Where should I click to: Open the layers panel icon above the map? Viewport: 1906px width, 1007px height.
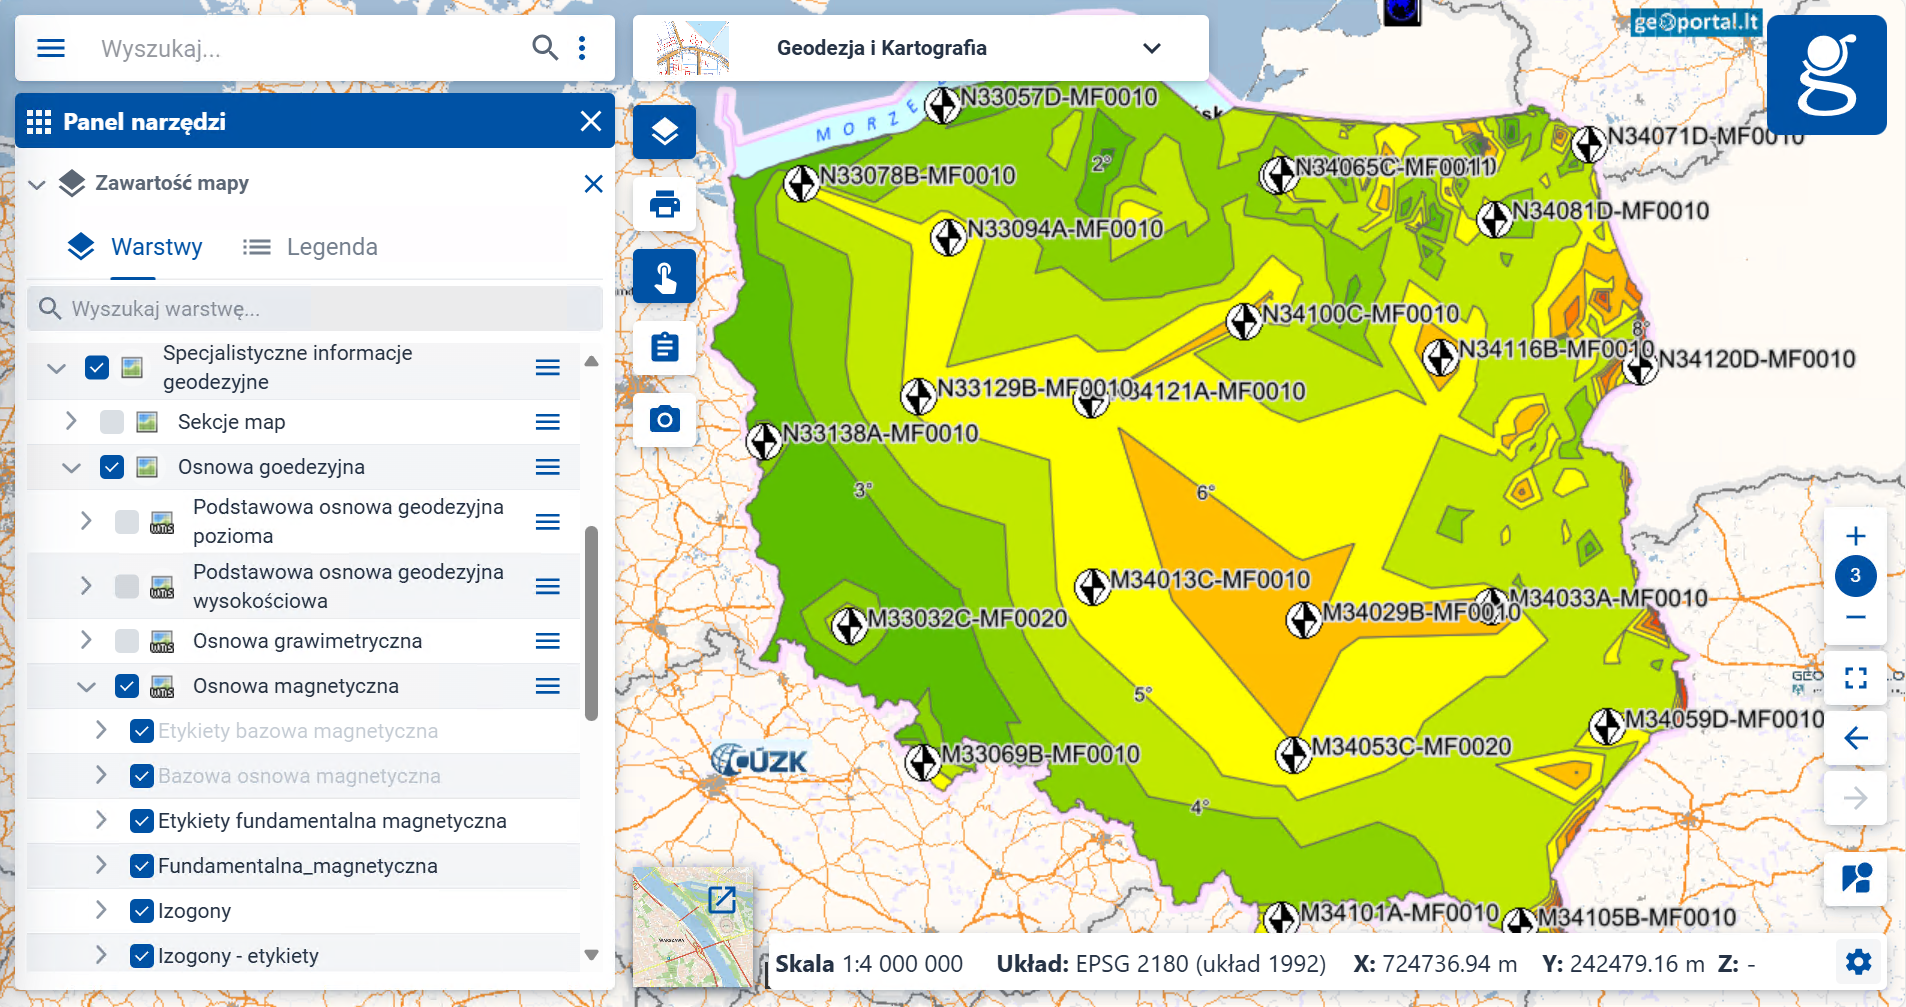(664, 131)
